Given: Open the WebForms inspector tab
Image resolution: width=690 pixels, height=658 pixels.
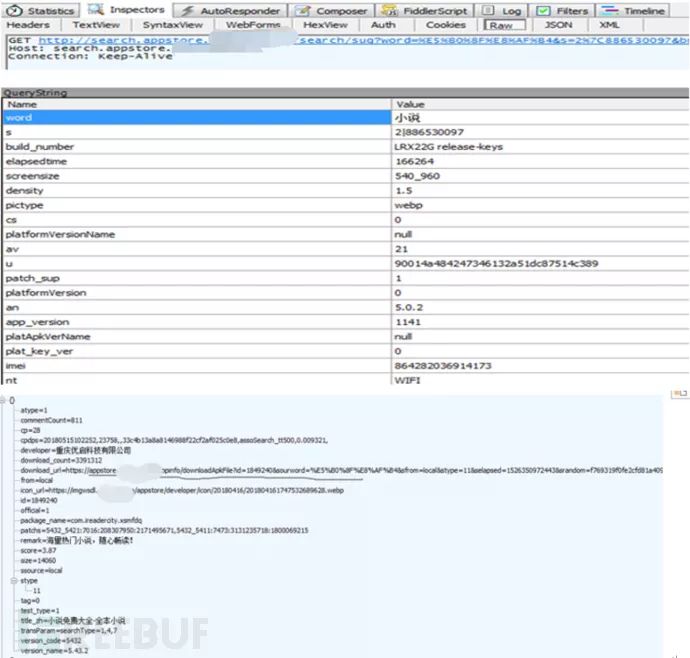Looking at the screenshot, I should pos(253,25).
